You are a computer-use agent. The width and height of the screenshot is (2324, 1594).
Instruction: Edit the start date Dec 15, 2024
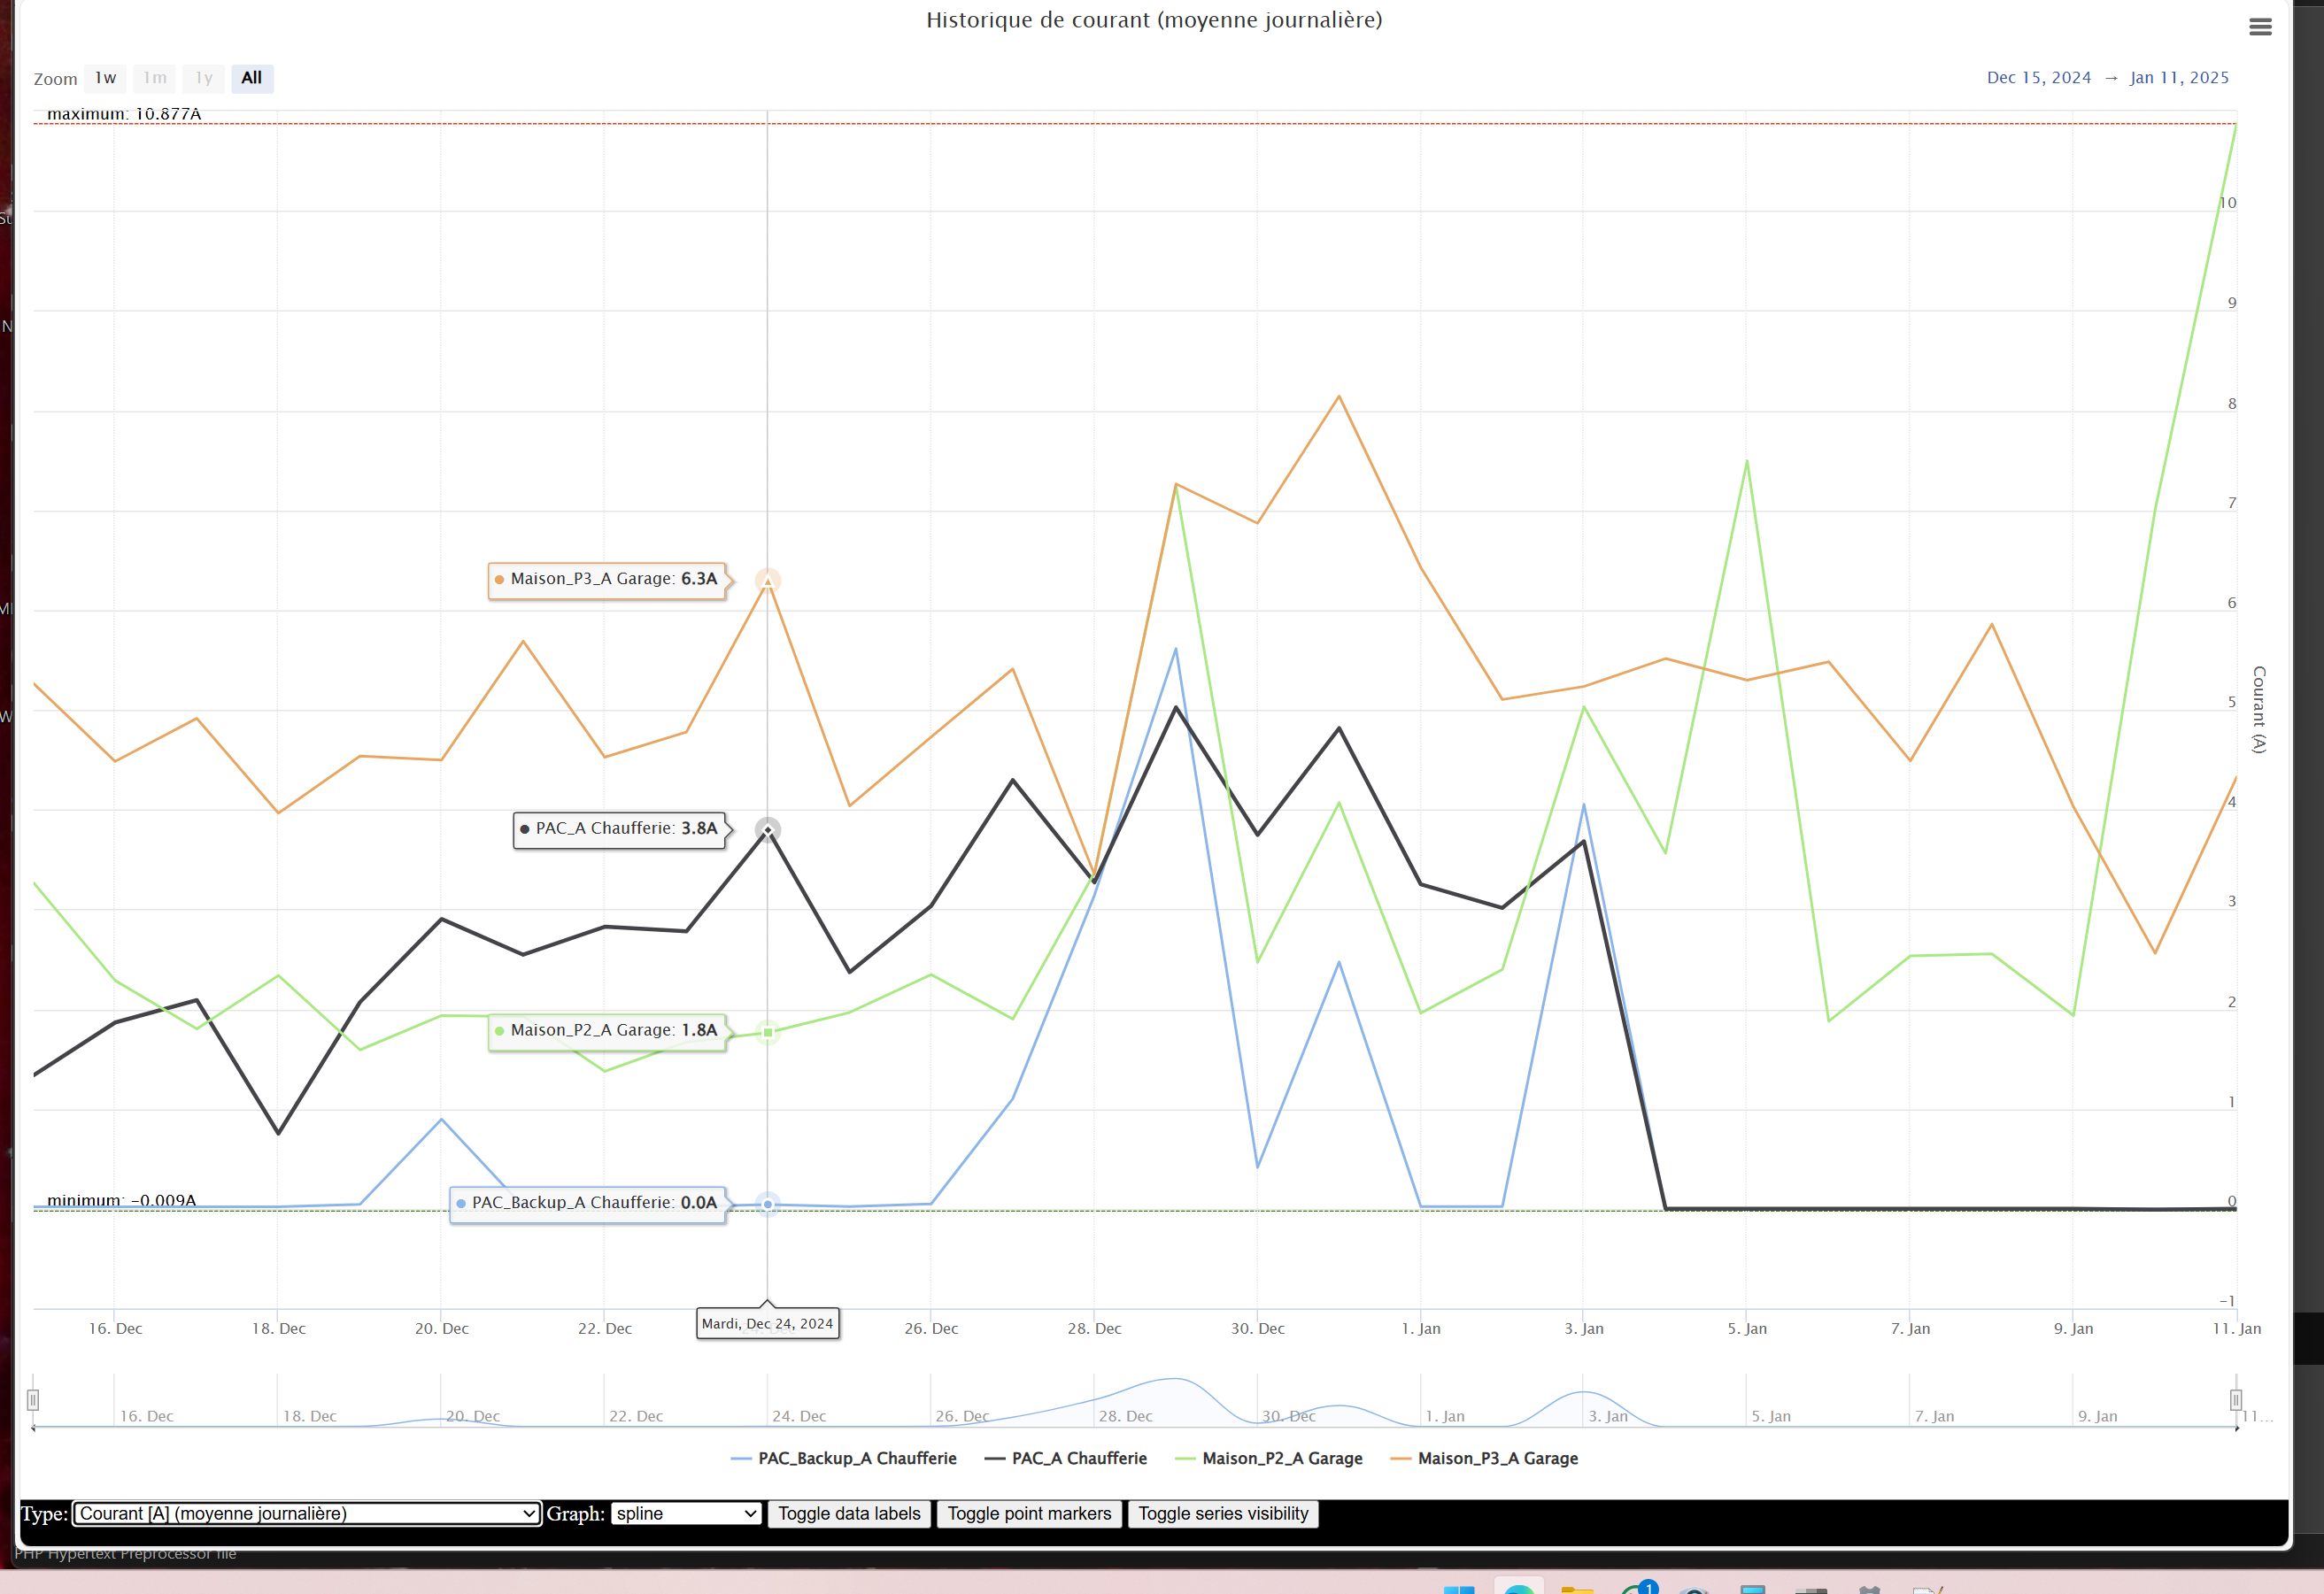click(x=2039, y=78)
